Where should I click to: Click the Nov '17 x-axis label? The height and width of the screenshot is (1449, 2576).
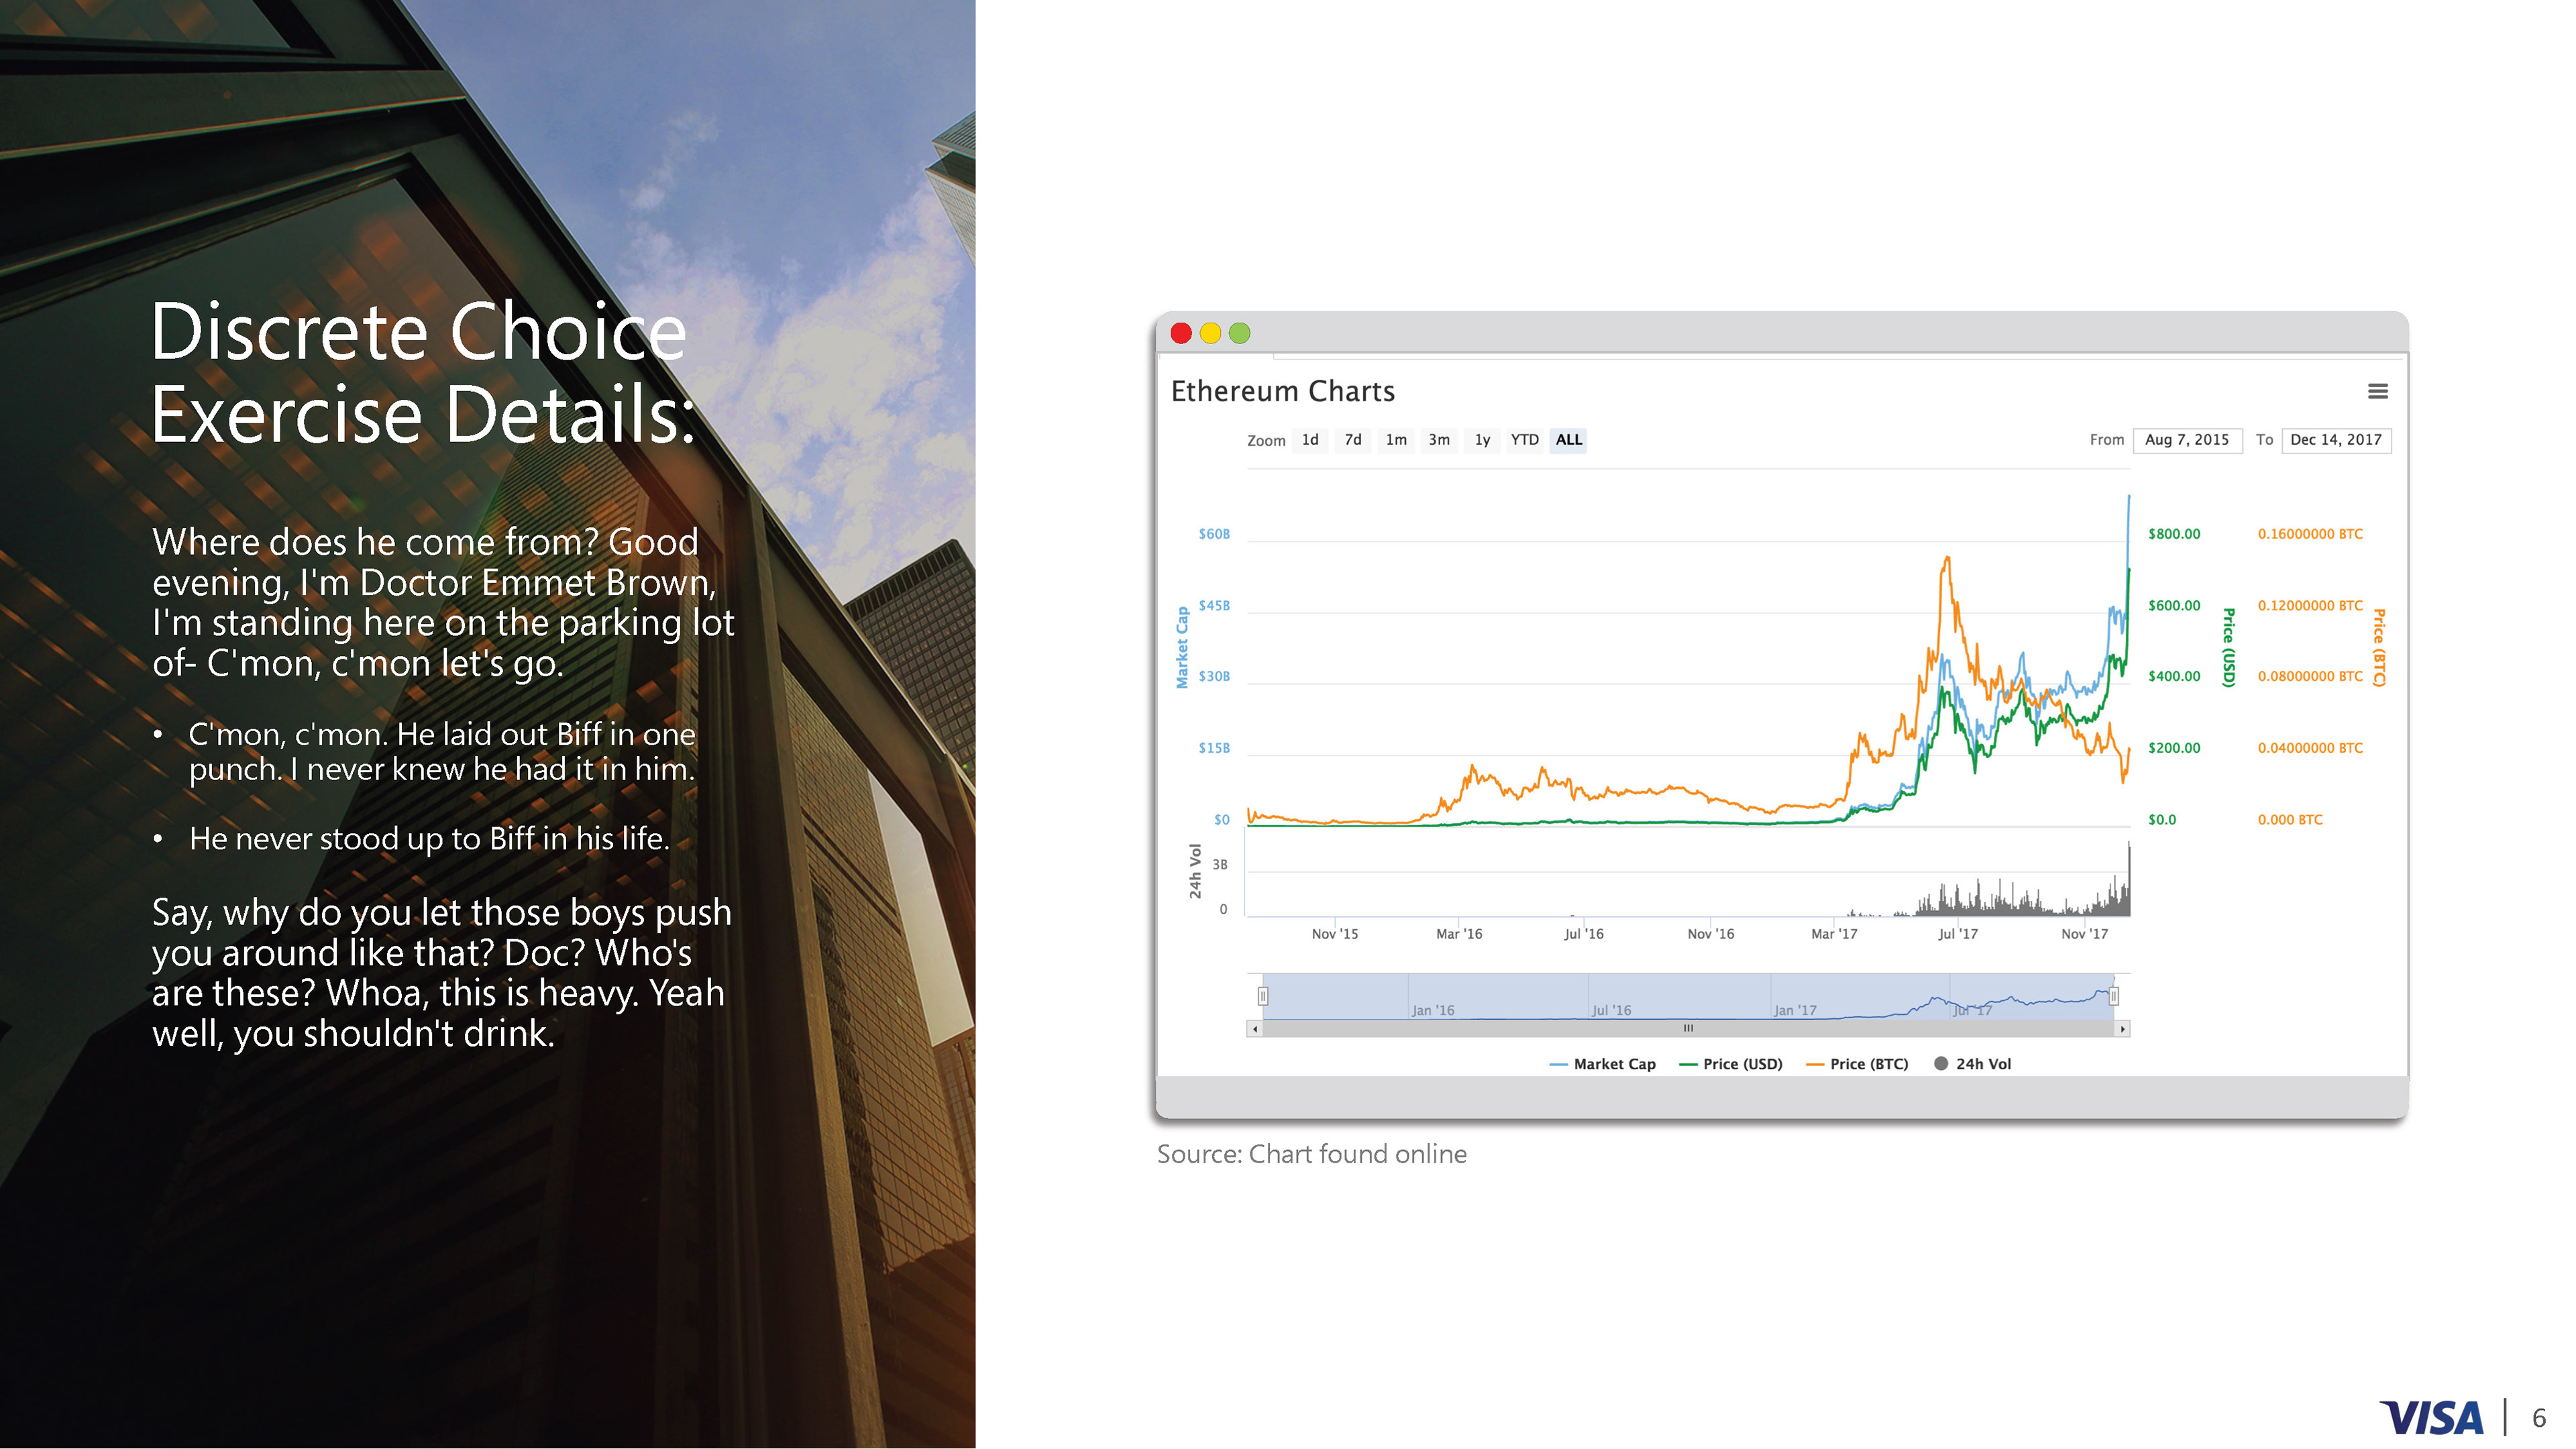[x=2084, y=934]
